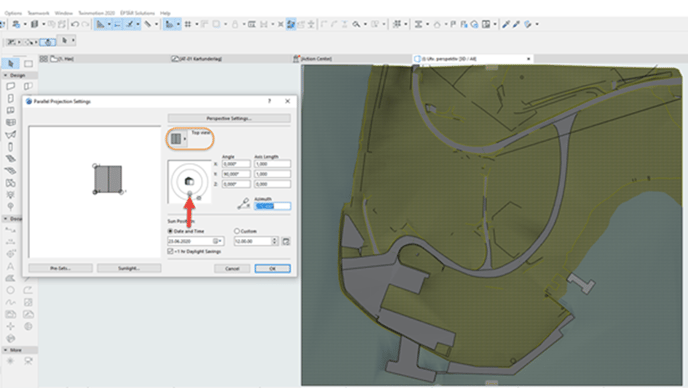Click the X angle input field
Screen dimensions: 688x388
pyautogui.click(x=236, y=164)
